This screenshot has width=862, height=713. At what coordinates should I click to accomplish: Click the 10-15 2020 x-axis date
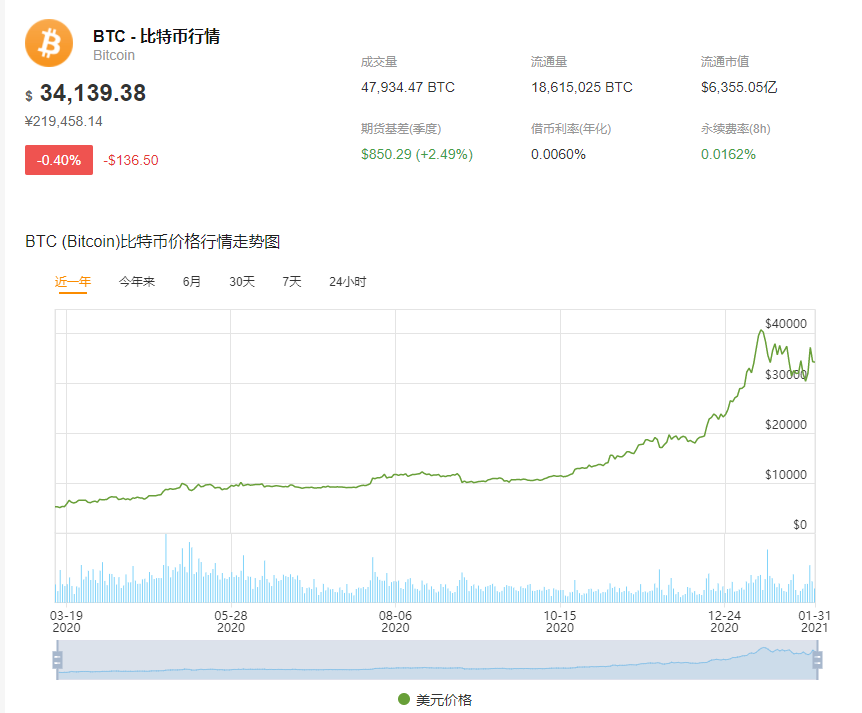pos(560,622)
